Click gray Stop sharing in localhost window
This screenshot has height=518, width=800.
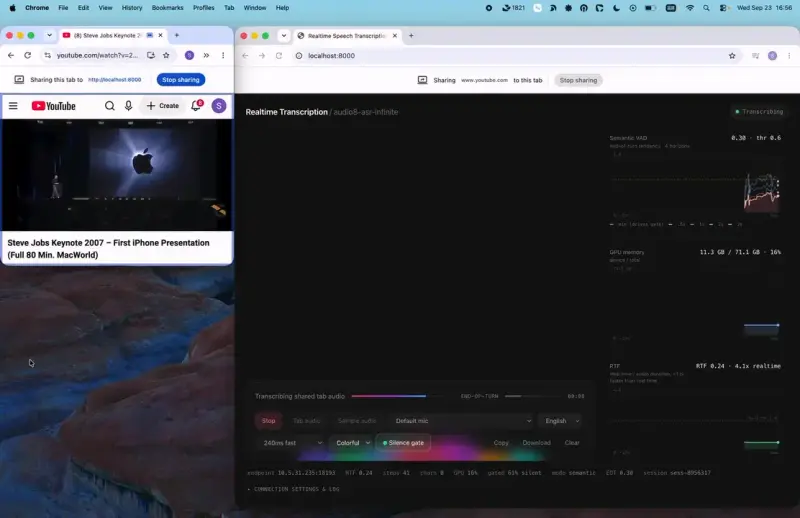coord(578,80)
